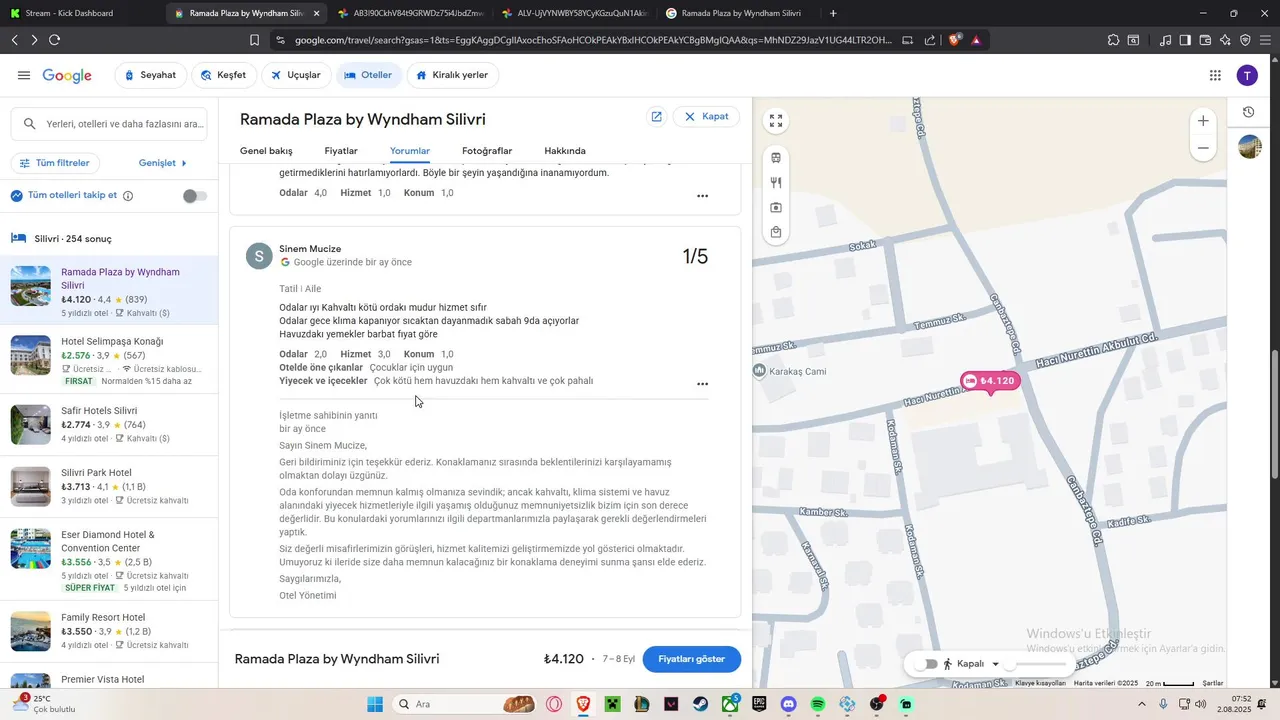This screenshot has height=720, width=1280.
Task: Select the Uçuşlar navigation chip
Action: pos(296,76)
